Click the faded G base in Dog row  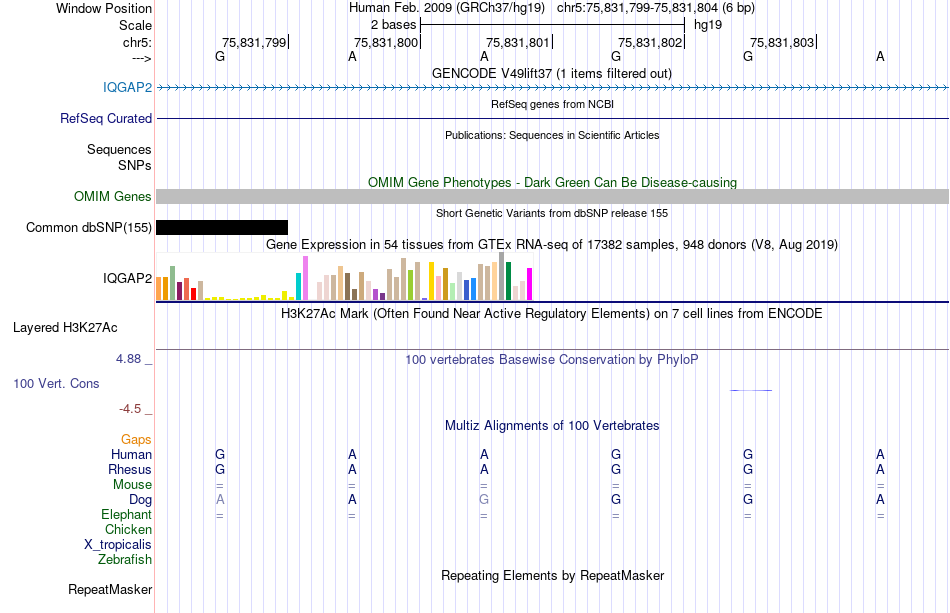(484, 500)
